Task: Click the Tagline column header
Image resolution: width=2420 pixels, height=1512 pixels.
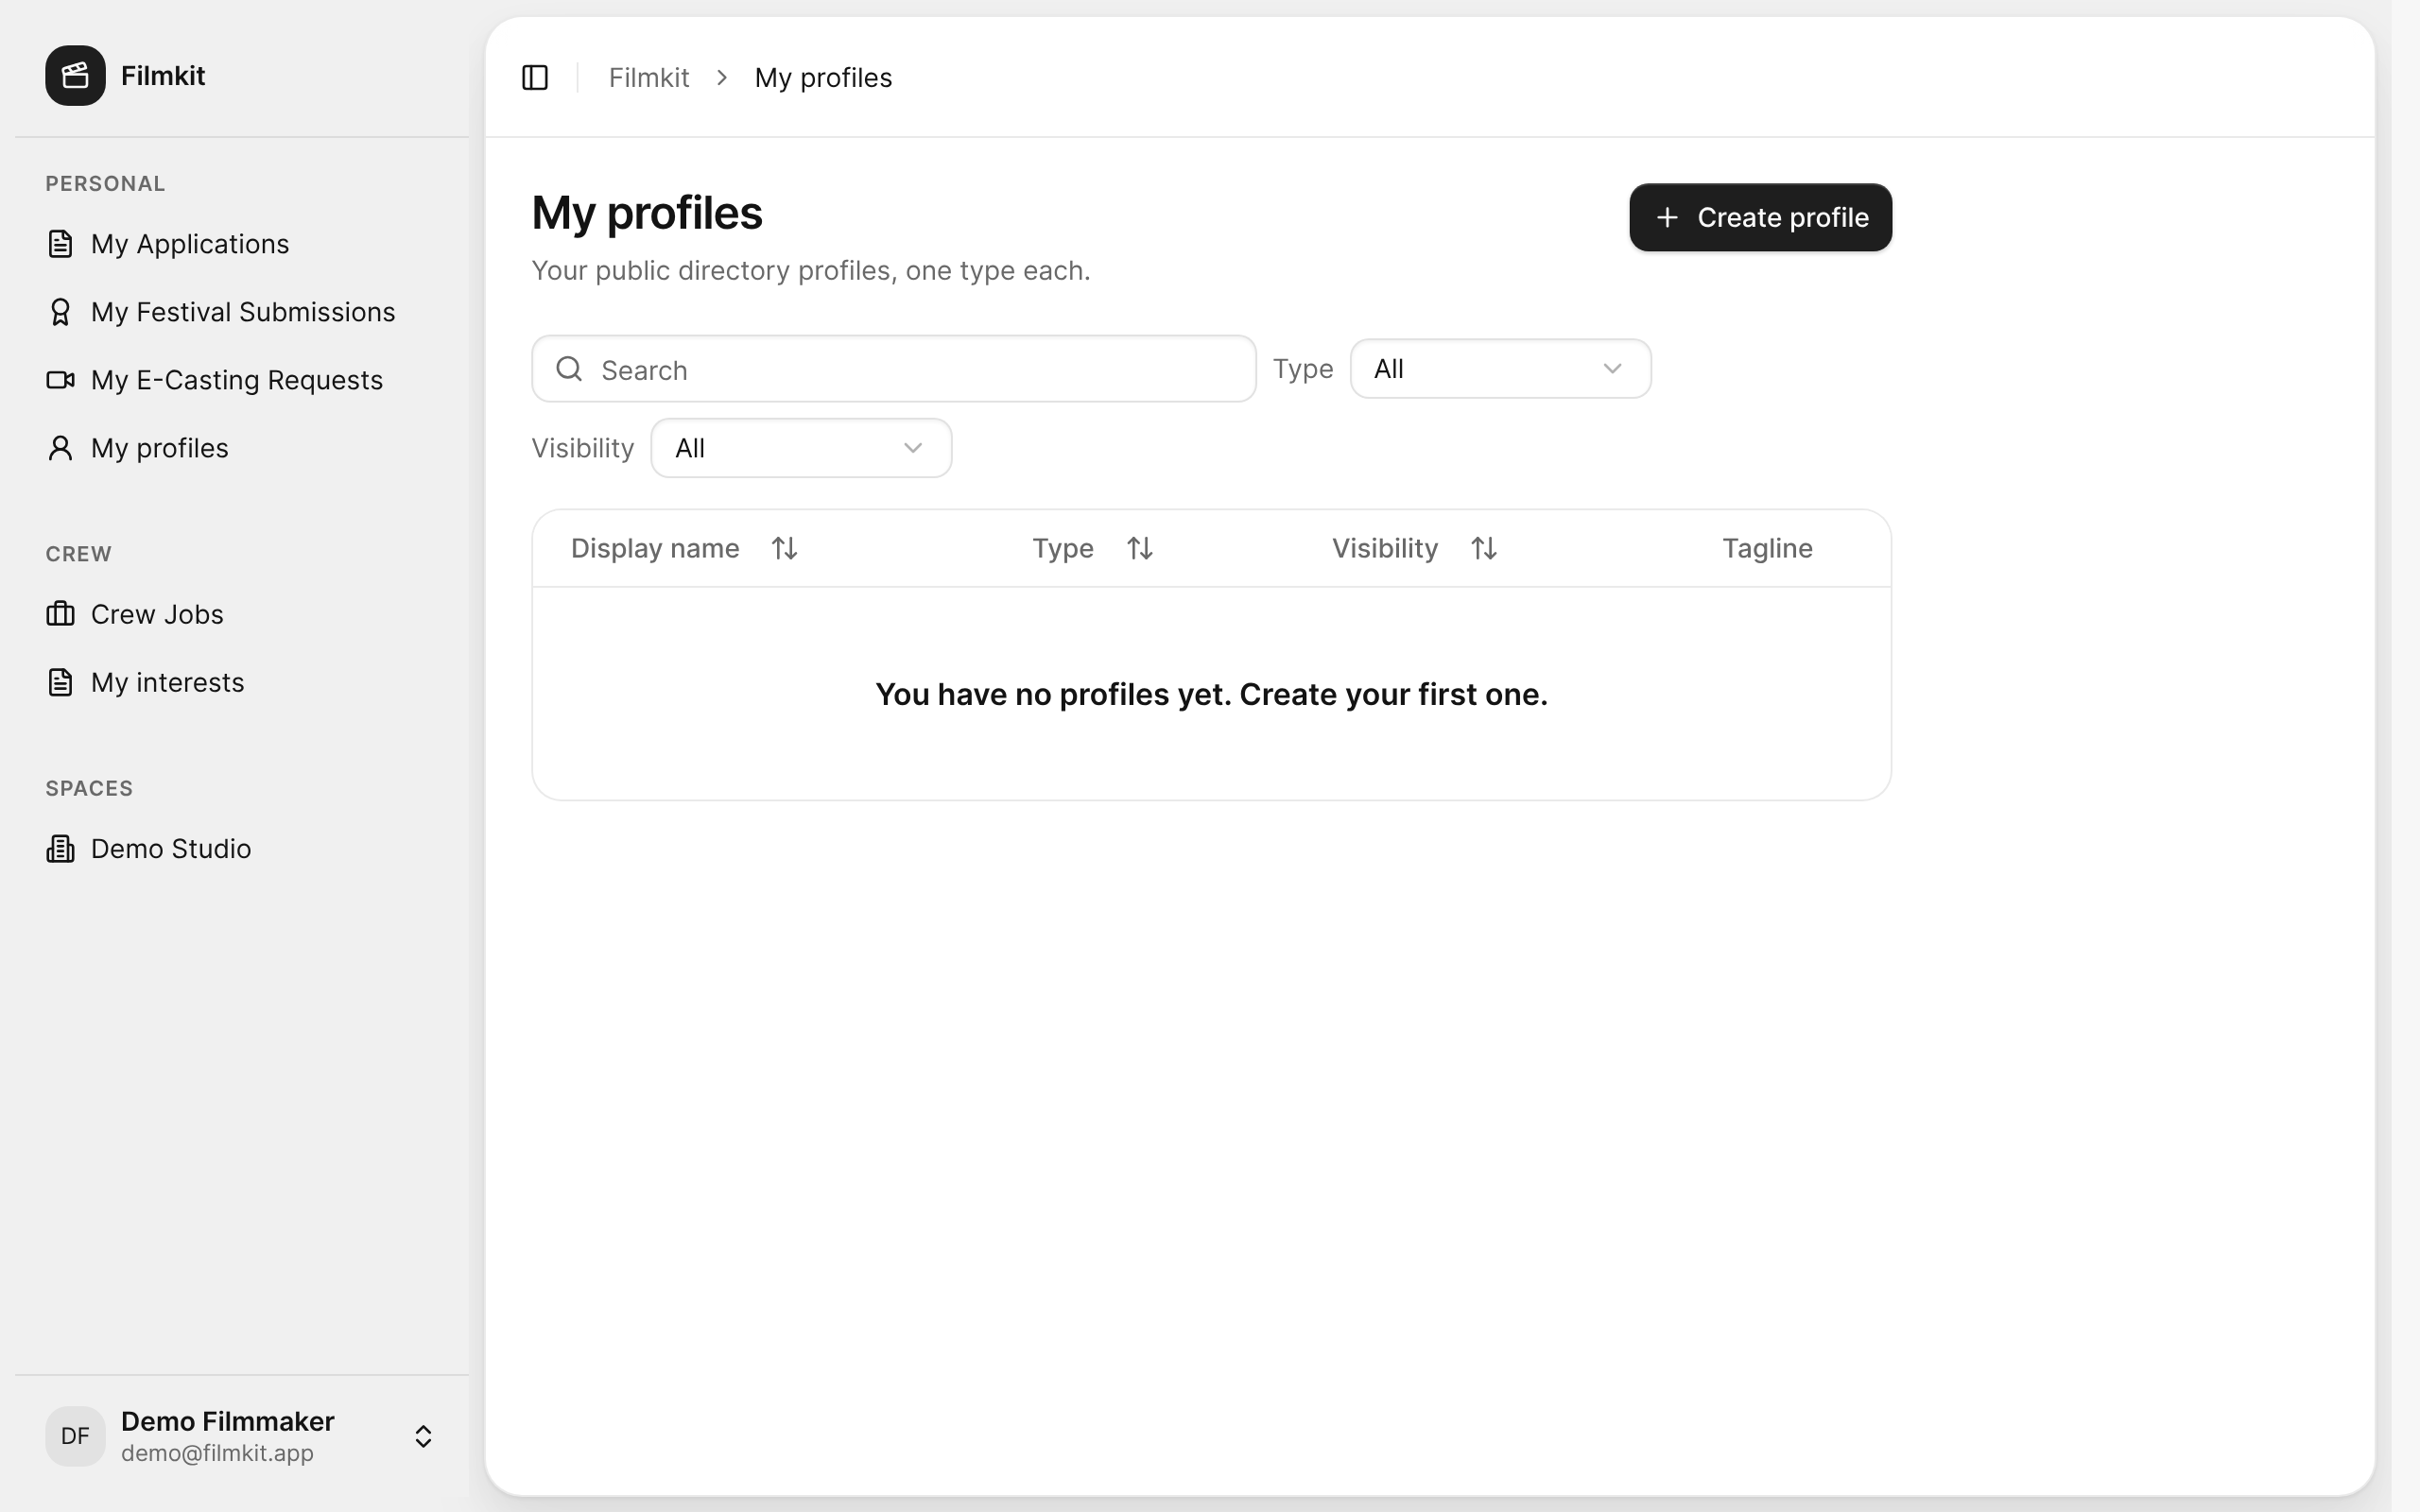Action: click(x=1767, y=548)
